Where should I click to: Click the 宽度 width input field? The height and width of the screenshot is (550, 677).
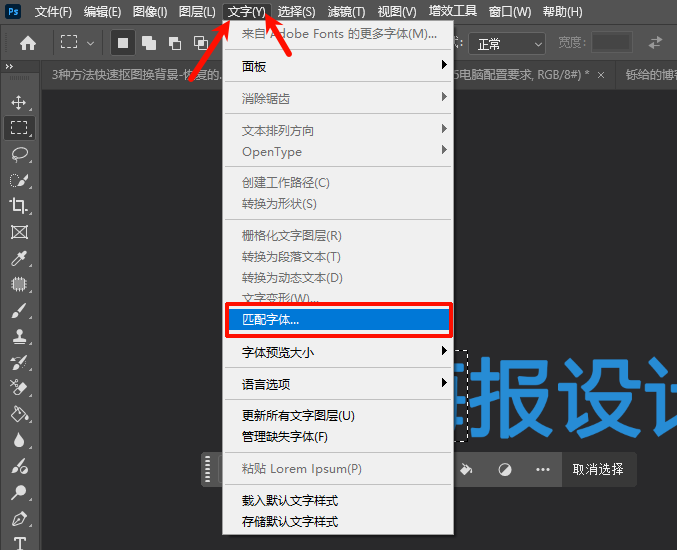612,42
